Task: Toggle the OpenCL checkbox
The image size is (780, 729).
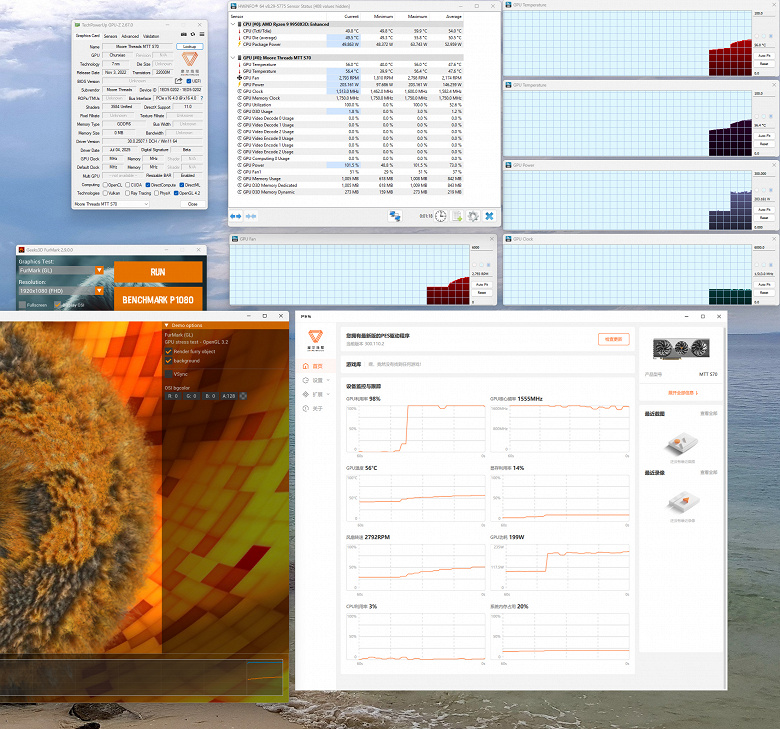Action: coord(105,185)
